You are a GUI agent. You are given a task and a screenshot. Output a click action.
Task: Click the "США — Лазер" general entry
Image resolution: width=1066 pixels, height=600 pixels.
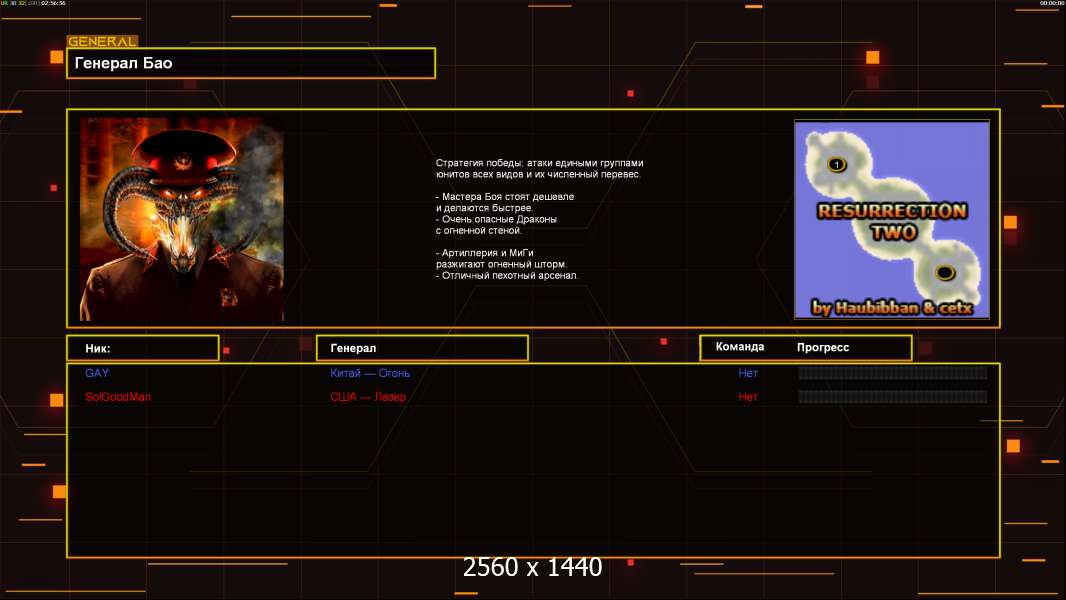[x=368, y=397]
